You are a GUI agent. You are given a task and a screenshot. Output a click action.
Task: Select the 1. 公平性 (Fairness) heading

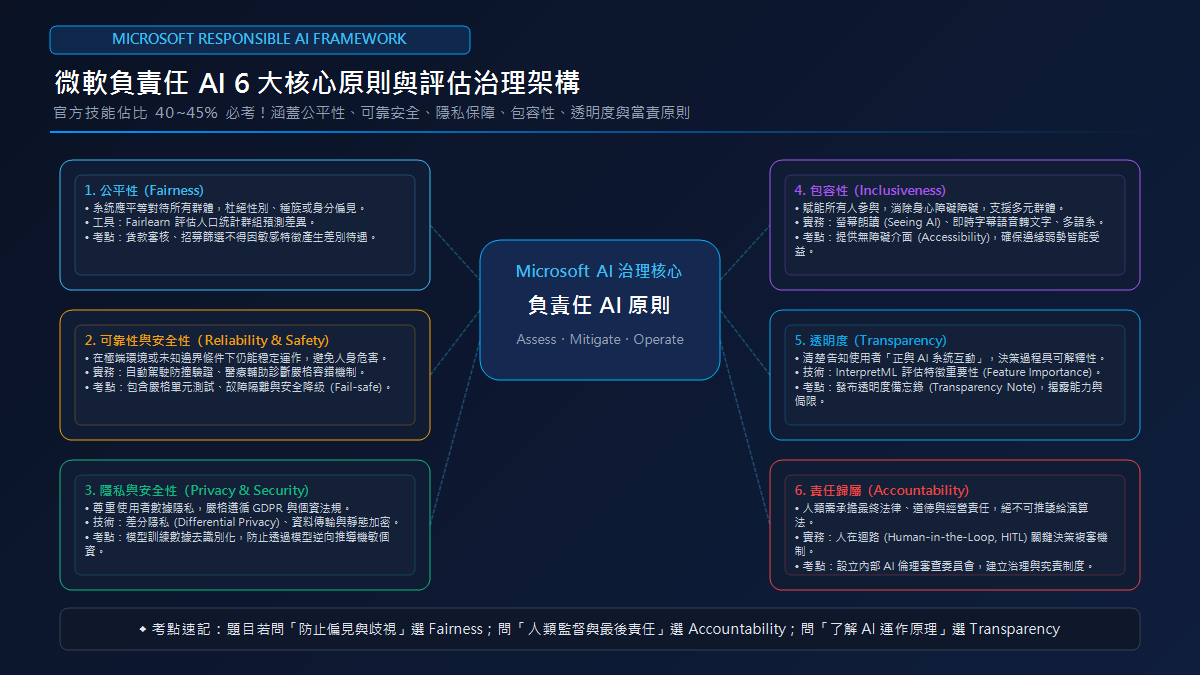point(144,190)
